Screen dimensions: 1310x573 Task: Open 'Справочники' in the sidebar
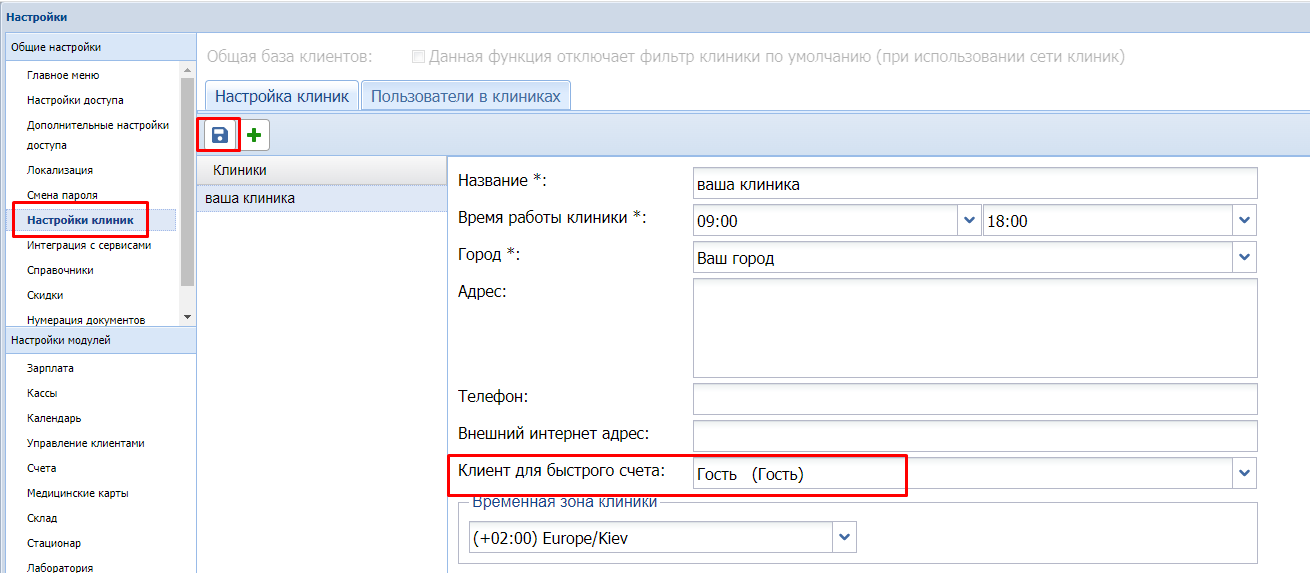tap(60, 270)
